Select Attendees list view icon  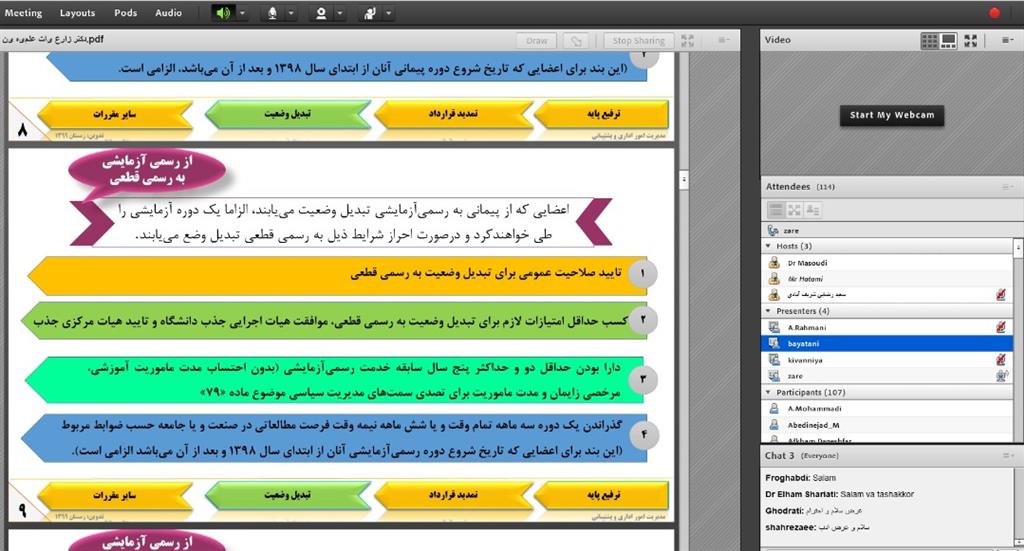[776, 210]
